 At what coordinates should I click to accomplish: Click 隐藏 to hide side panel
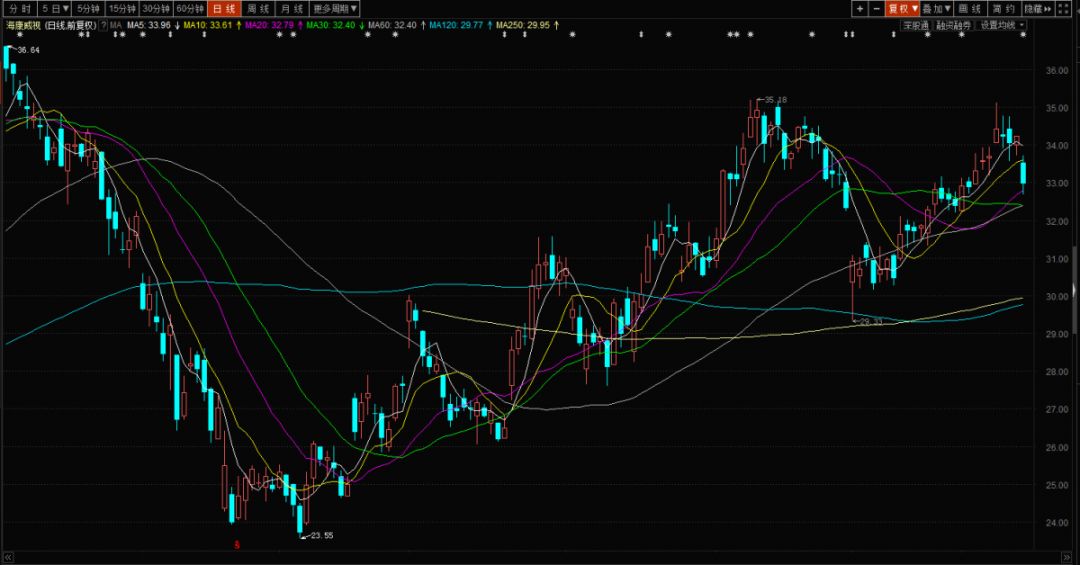pyautogui.click(x=1038, y=9)
